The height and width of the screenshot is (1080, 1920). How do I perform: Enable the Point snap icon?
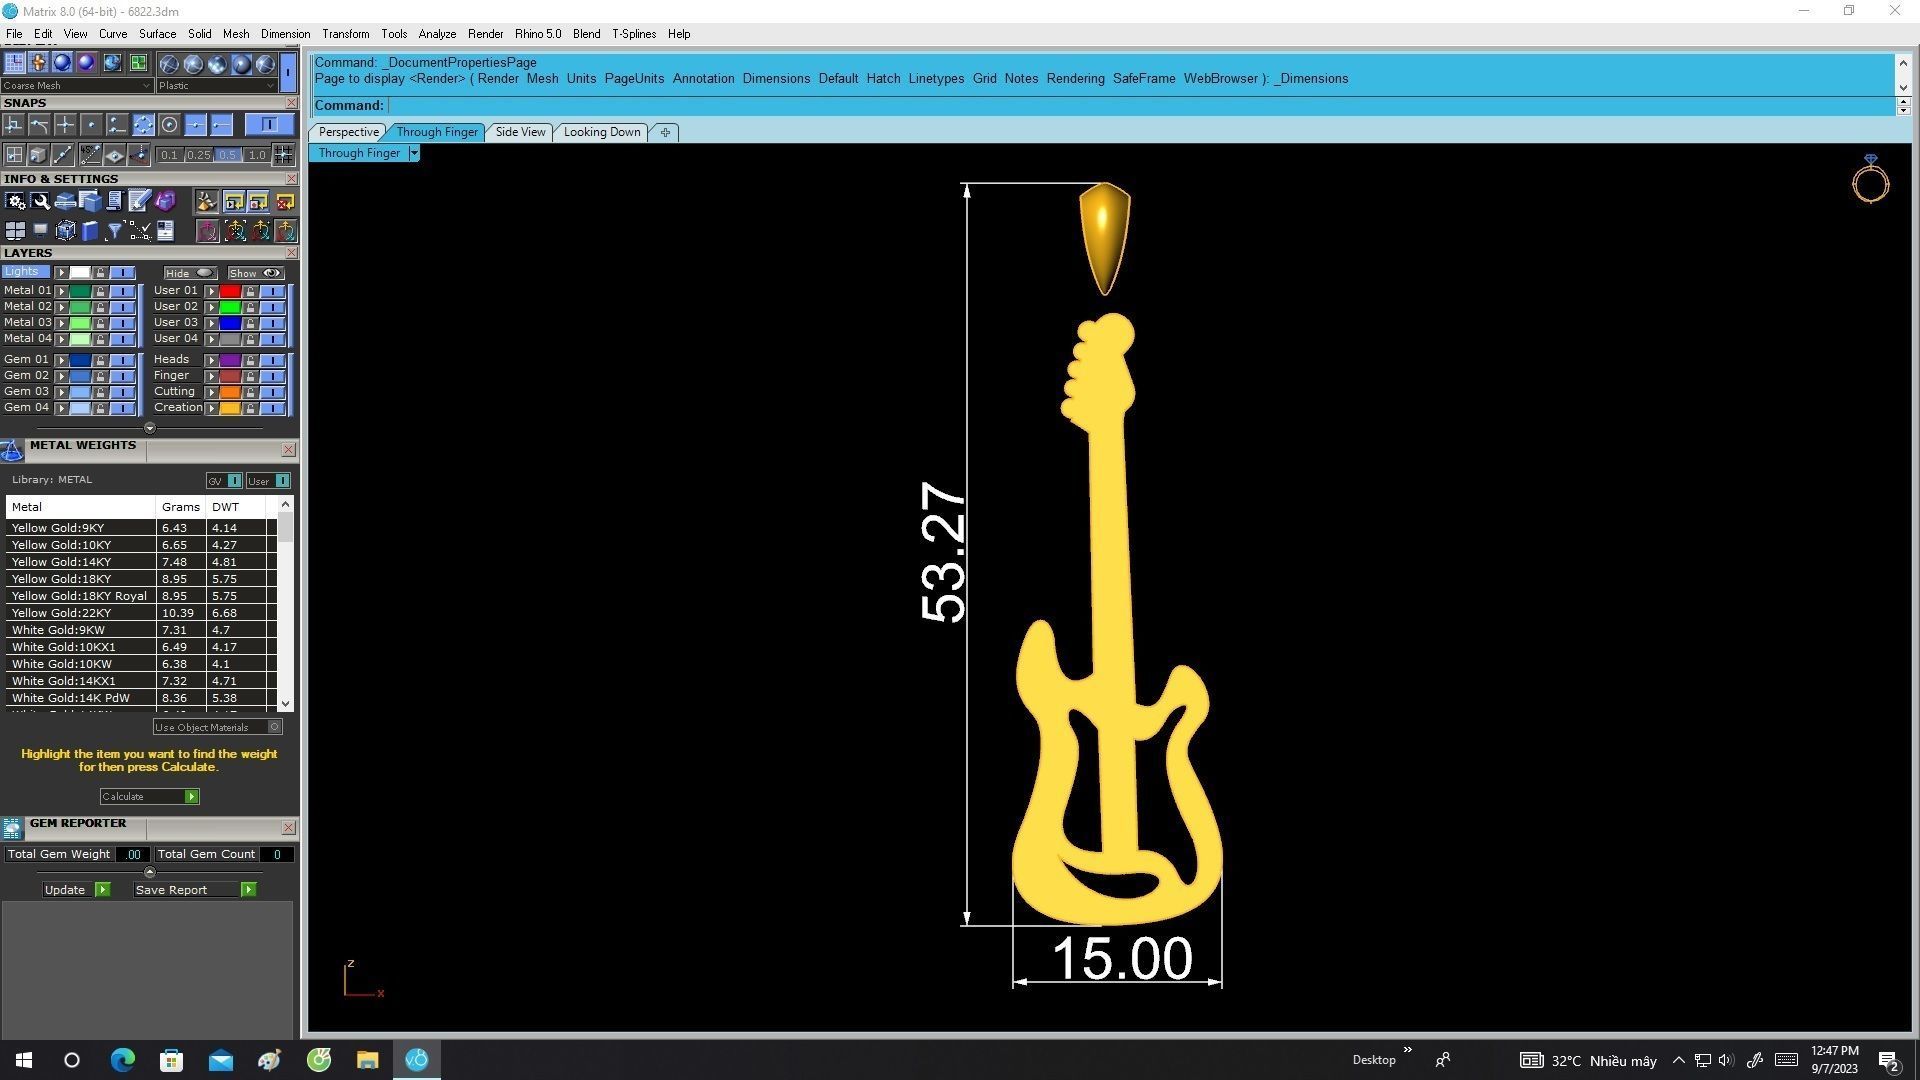tap(91, 124)
